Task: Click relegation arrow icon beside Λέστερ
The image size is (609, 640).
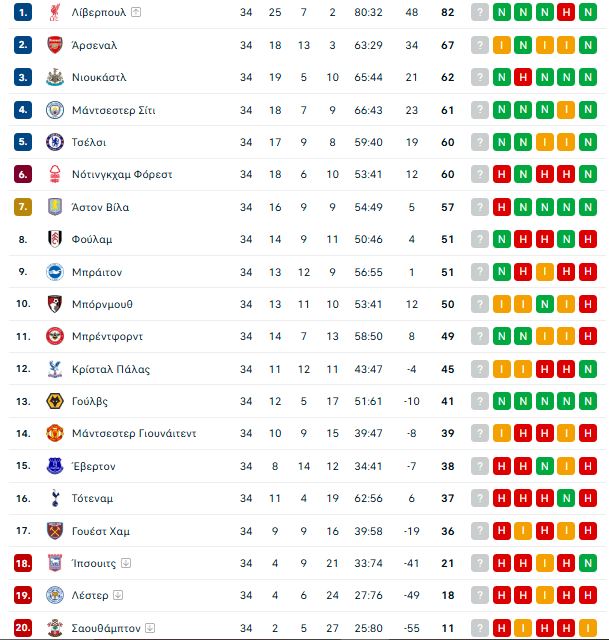Action: click(x=118, y=595)
